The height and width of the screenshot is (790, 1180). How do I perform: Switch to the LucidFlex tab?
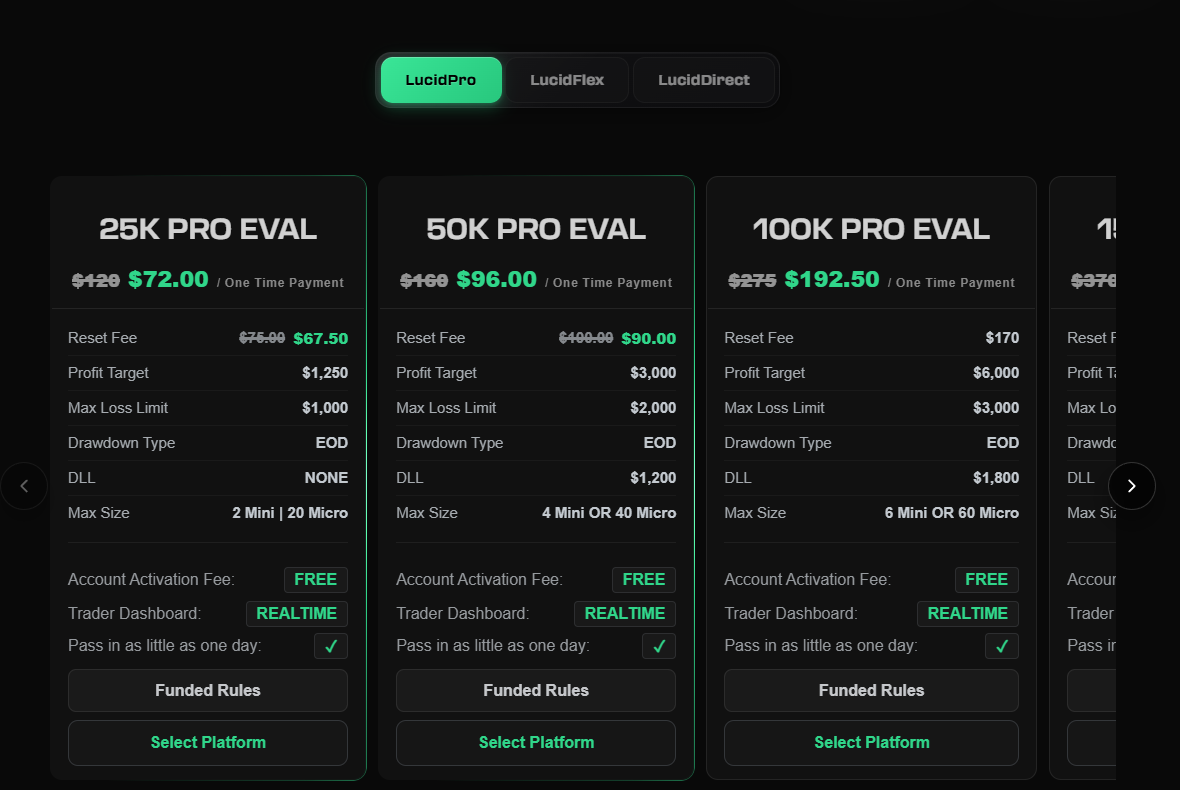click(566, 79)
